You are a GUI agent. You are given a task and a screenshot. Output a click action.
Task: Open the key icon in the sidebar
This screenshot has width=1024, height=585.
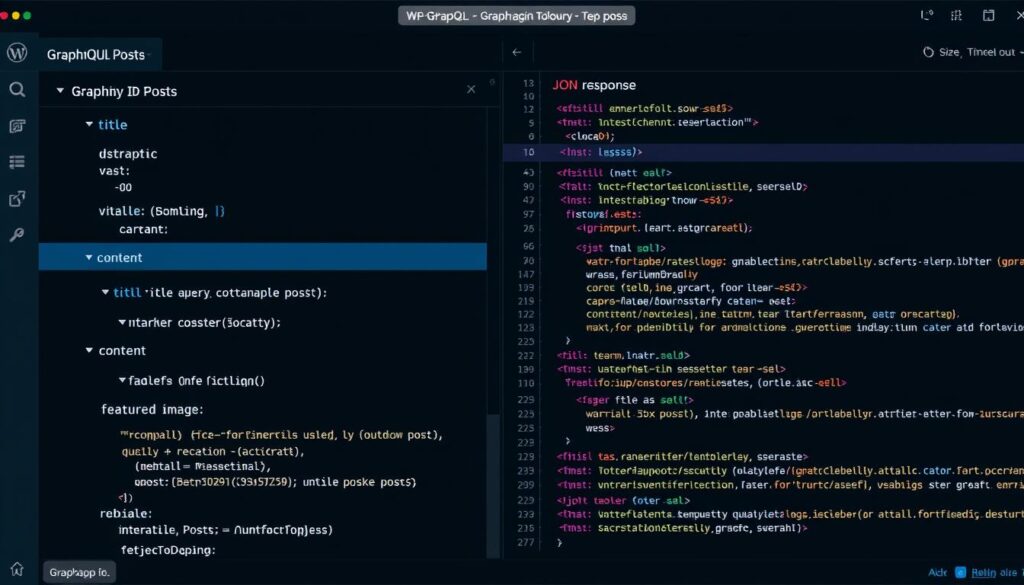tap(17, 235)
